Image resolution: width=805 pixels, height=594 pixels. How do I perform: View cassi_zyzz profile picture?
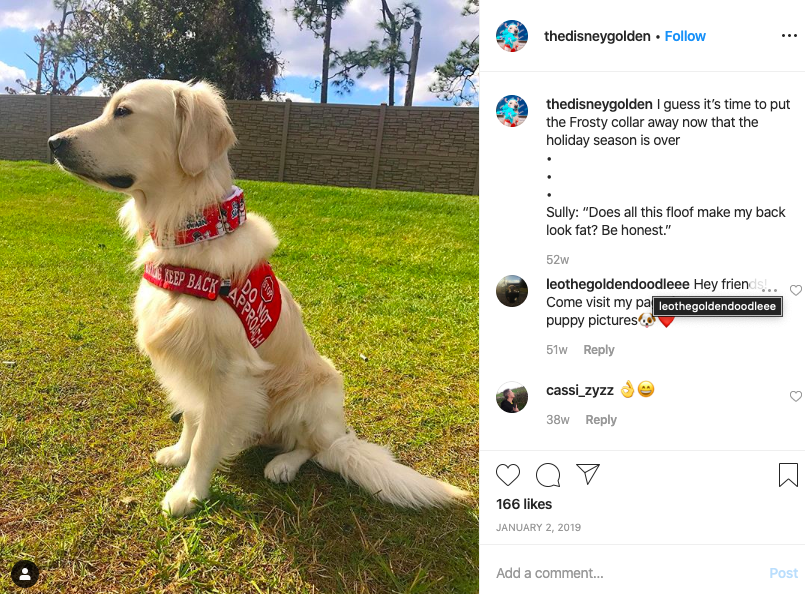tap(512, 397)
